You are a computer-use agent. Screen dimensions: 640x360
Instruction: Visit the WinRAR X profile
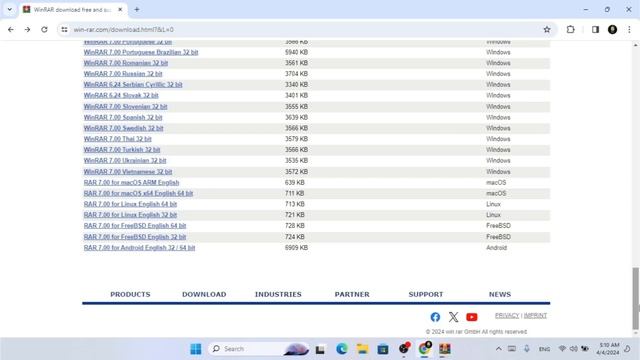tap(453, 317)
